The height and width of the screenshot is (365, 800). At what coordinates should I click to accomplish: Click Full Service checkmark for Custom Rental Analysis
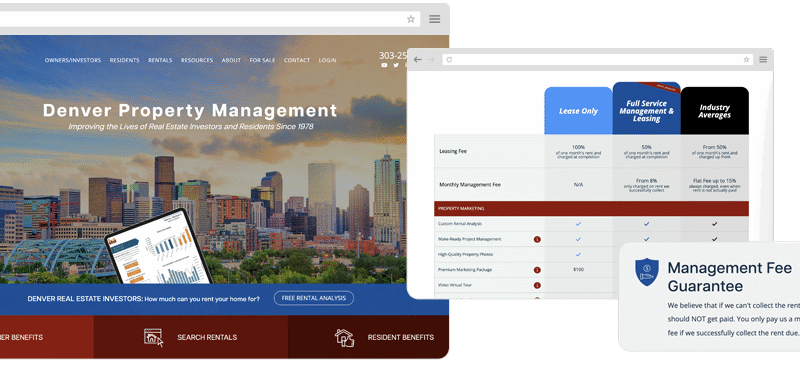pos(646,224)
